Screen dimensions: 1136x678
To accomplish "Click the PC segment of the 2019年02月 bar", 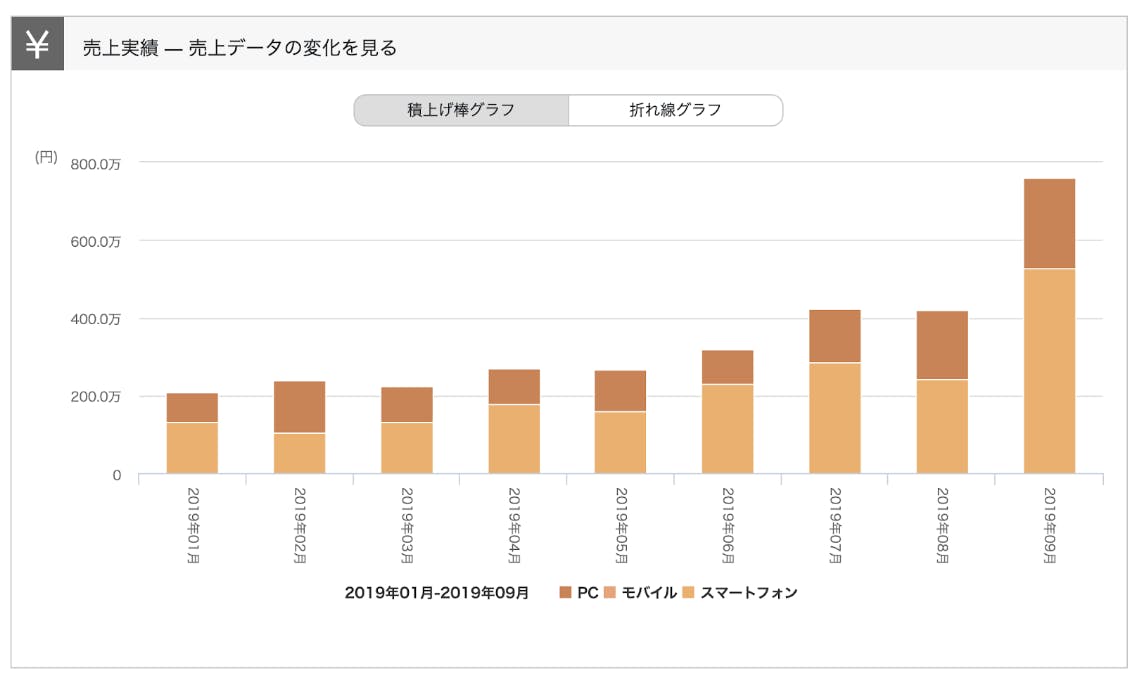I will pos(299,407).
